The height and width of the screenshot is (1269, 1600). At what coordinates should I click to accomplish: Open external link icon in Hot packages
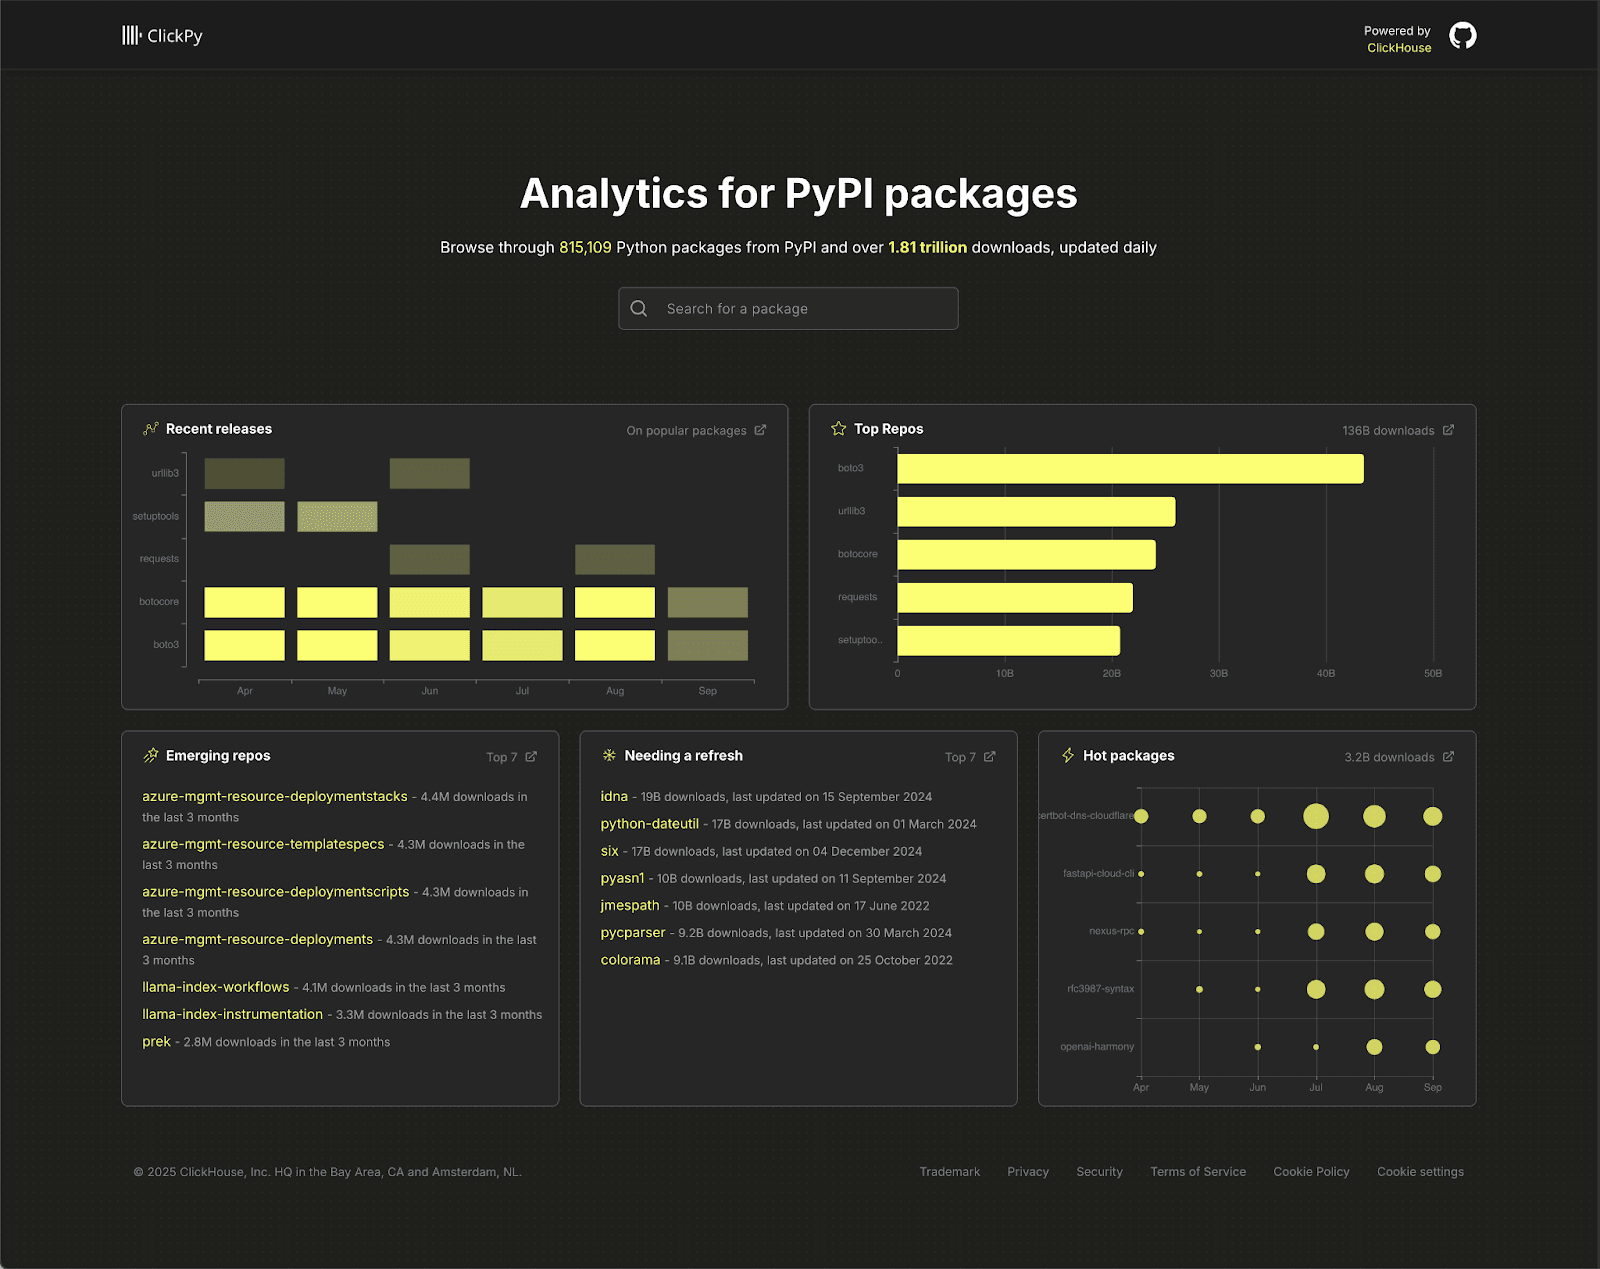tap(1448, 757)
